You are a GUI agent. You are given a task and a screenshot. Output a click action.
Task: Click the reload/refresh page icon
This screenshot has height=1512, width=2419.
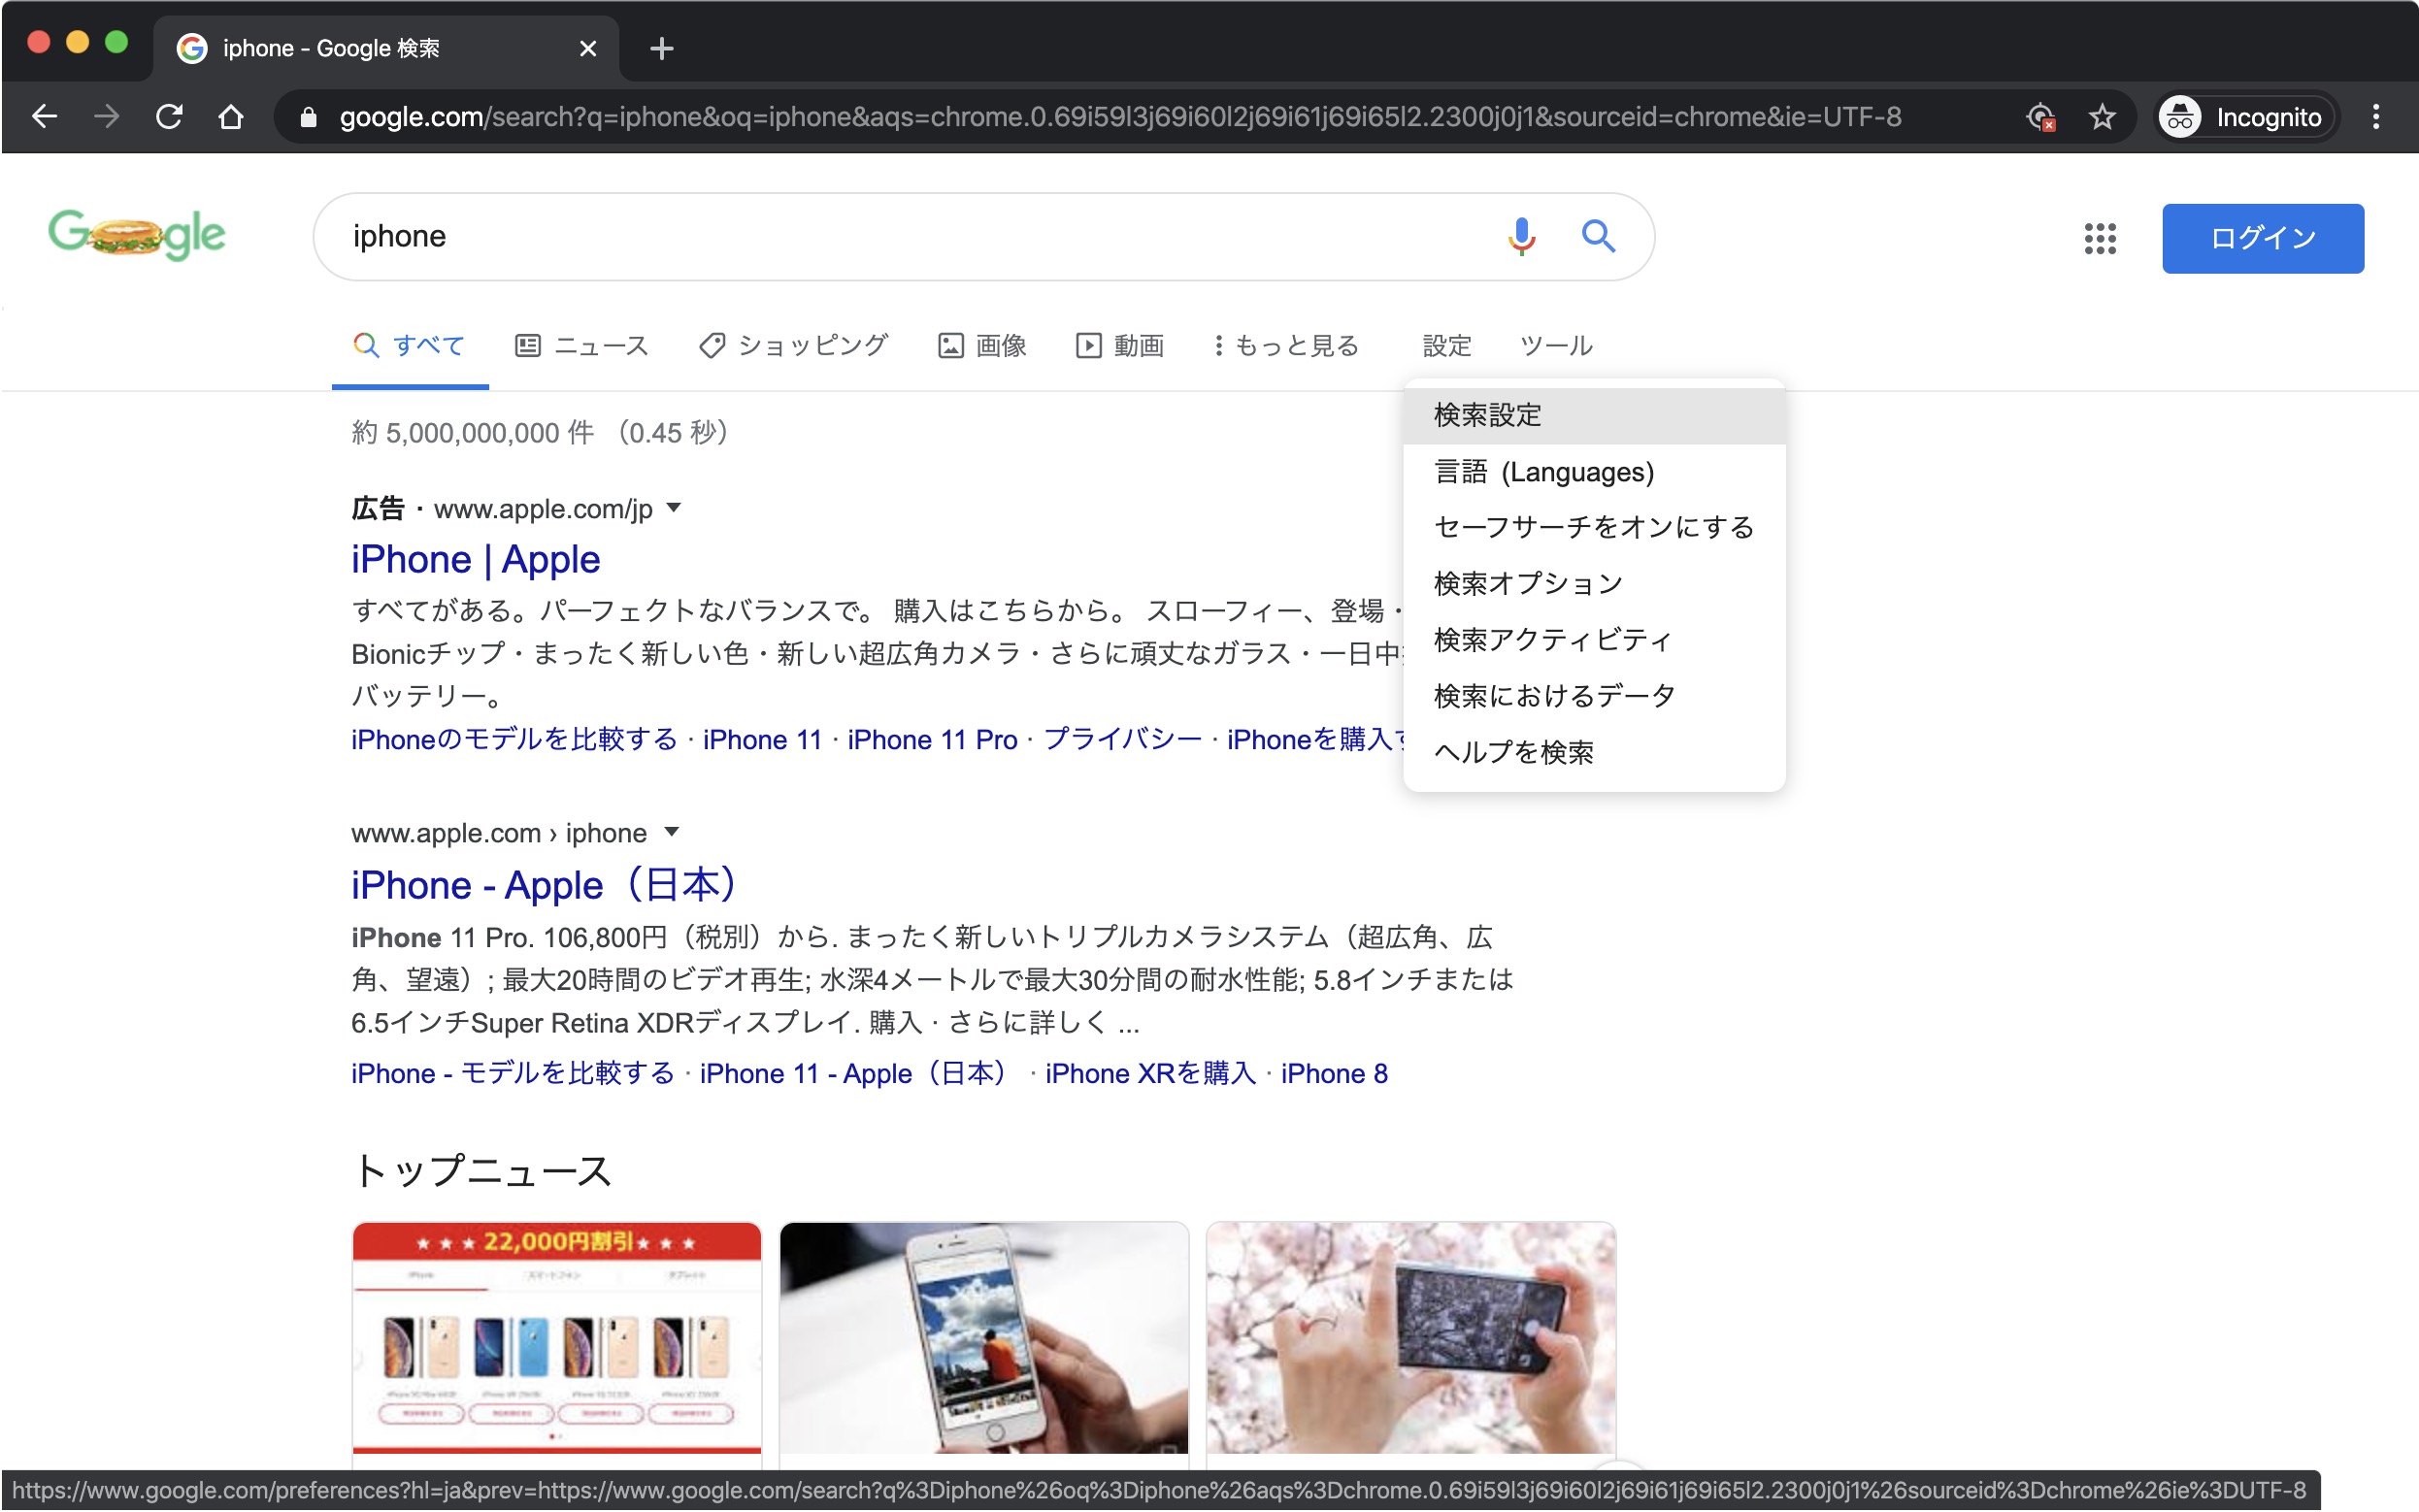tap(169, 116)
